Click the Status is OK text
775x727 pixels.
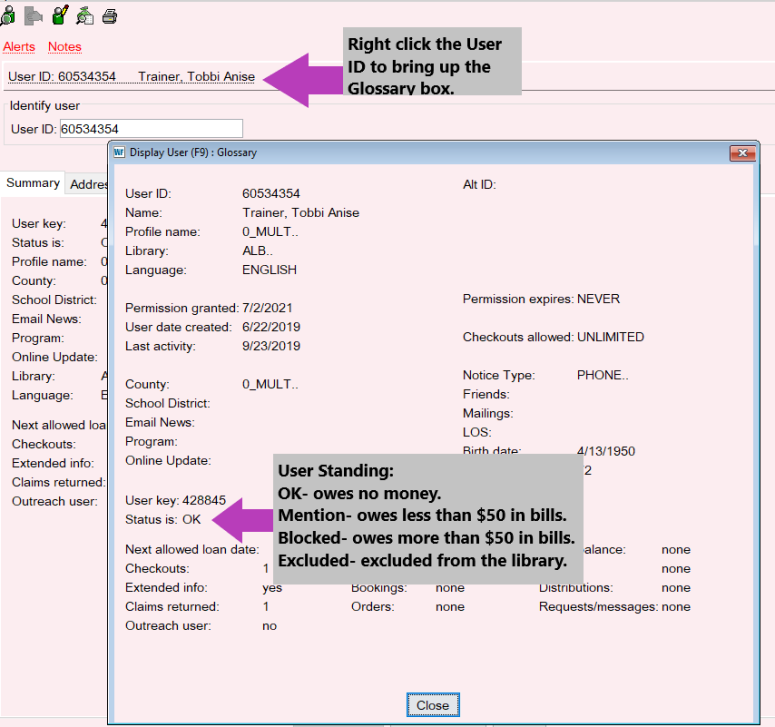(163, 519)
